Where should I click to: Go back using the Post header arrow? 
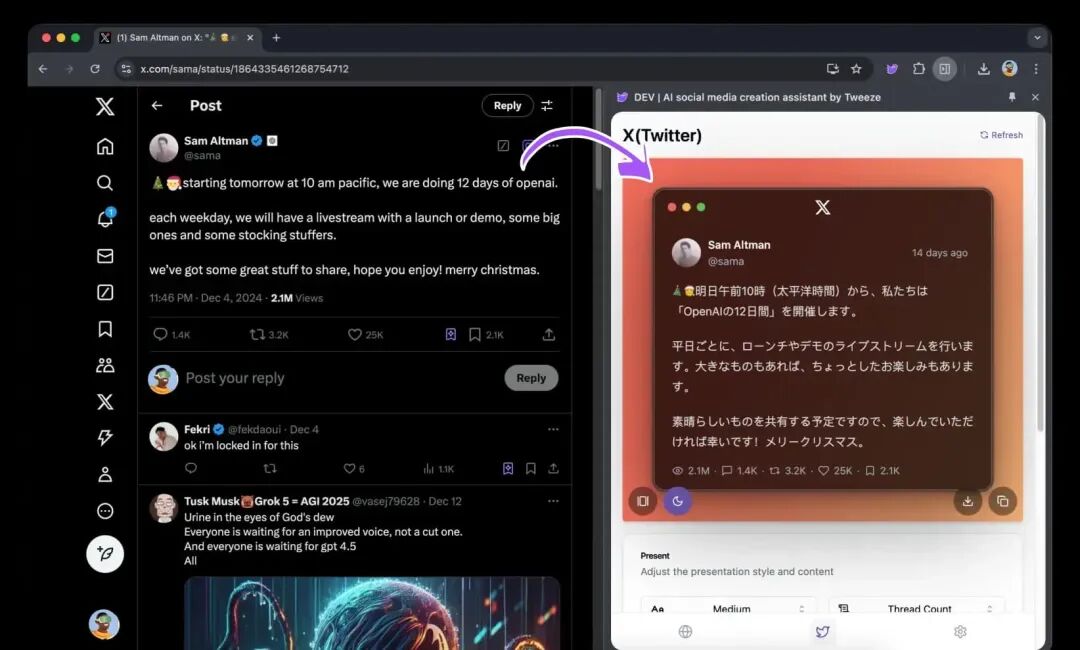157,105
